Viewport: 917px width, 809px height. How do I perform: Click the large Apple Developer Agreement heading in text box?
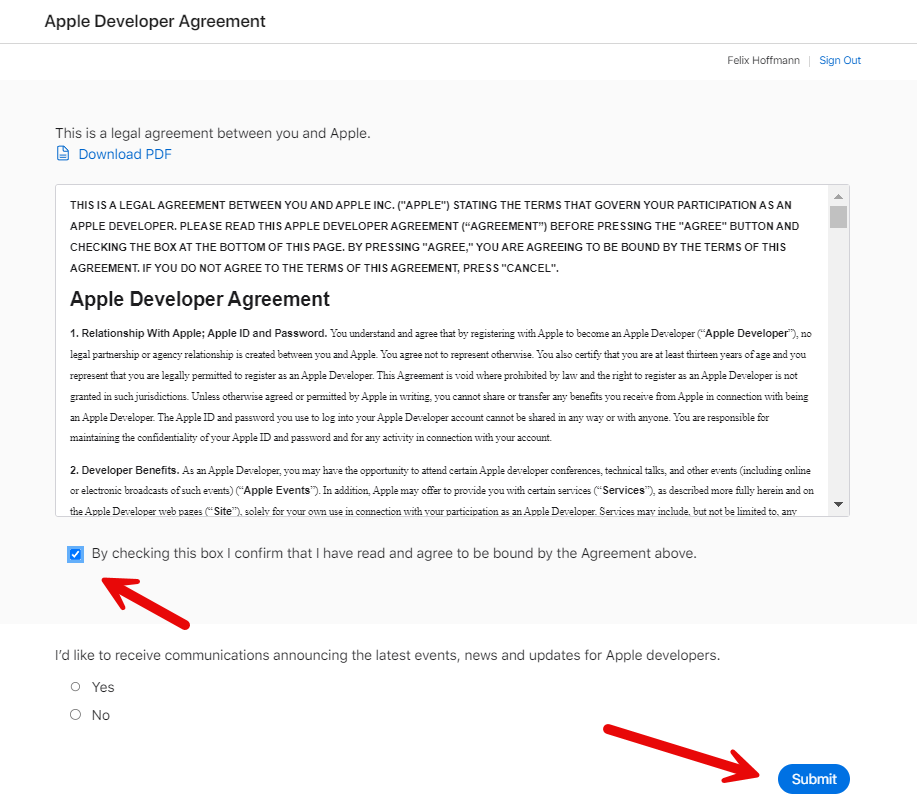point(200,299)
